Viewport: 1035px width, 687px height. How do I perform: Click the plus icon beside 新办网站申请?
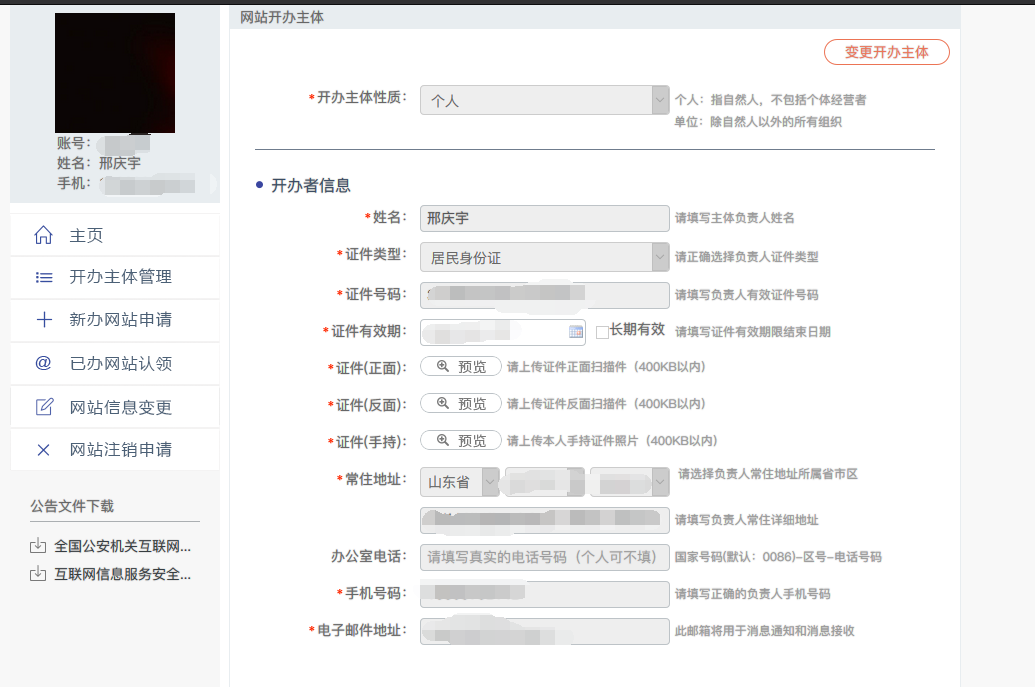click(44, 320)
